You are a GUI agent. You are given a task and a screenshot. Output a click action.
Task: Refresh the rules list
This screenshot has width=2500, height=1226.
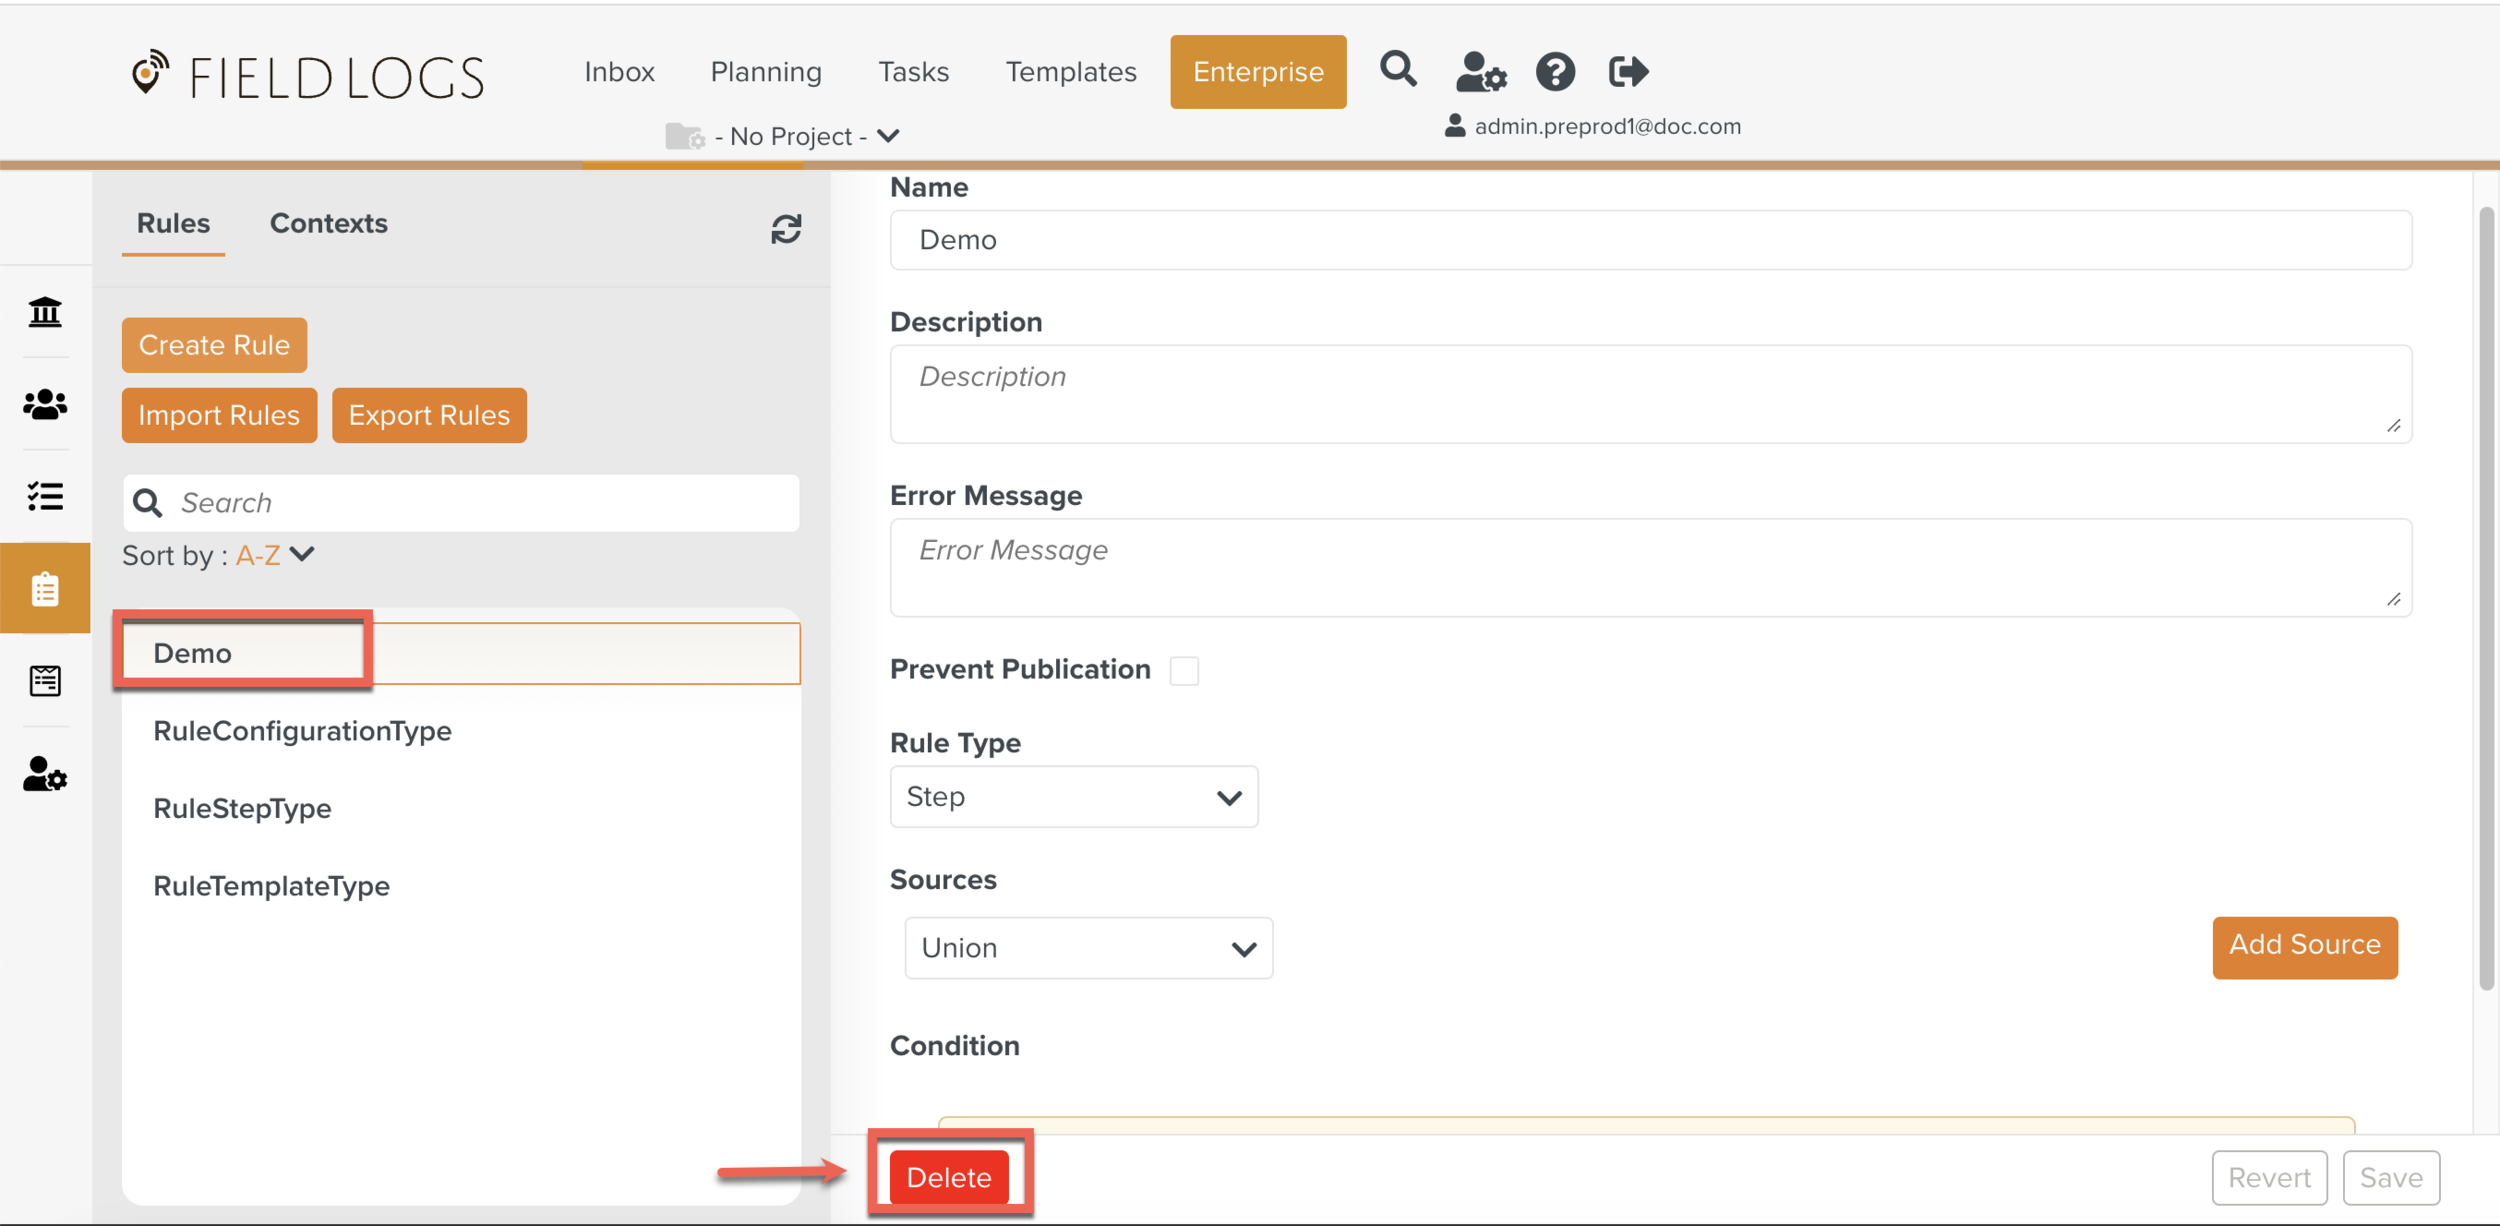786,229
